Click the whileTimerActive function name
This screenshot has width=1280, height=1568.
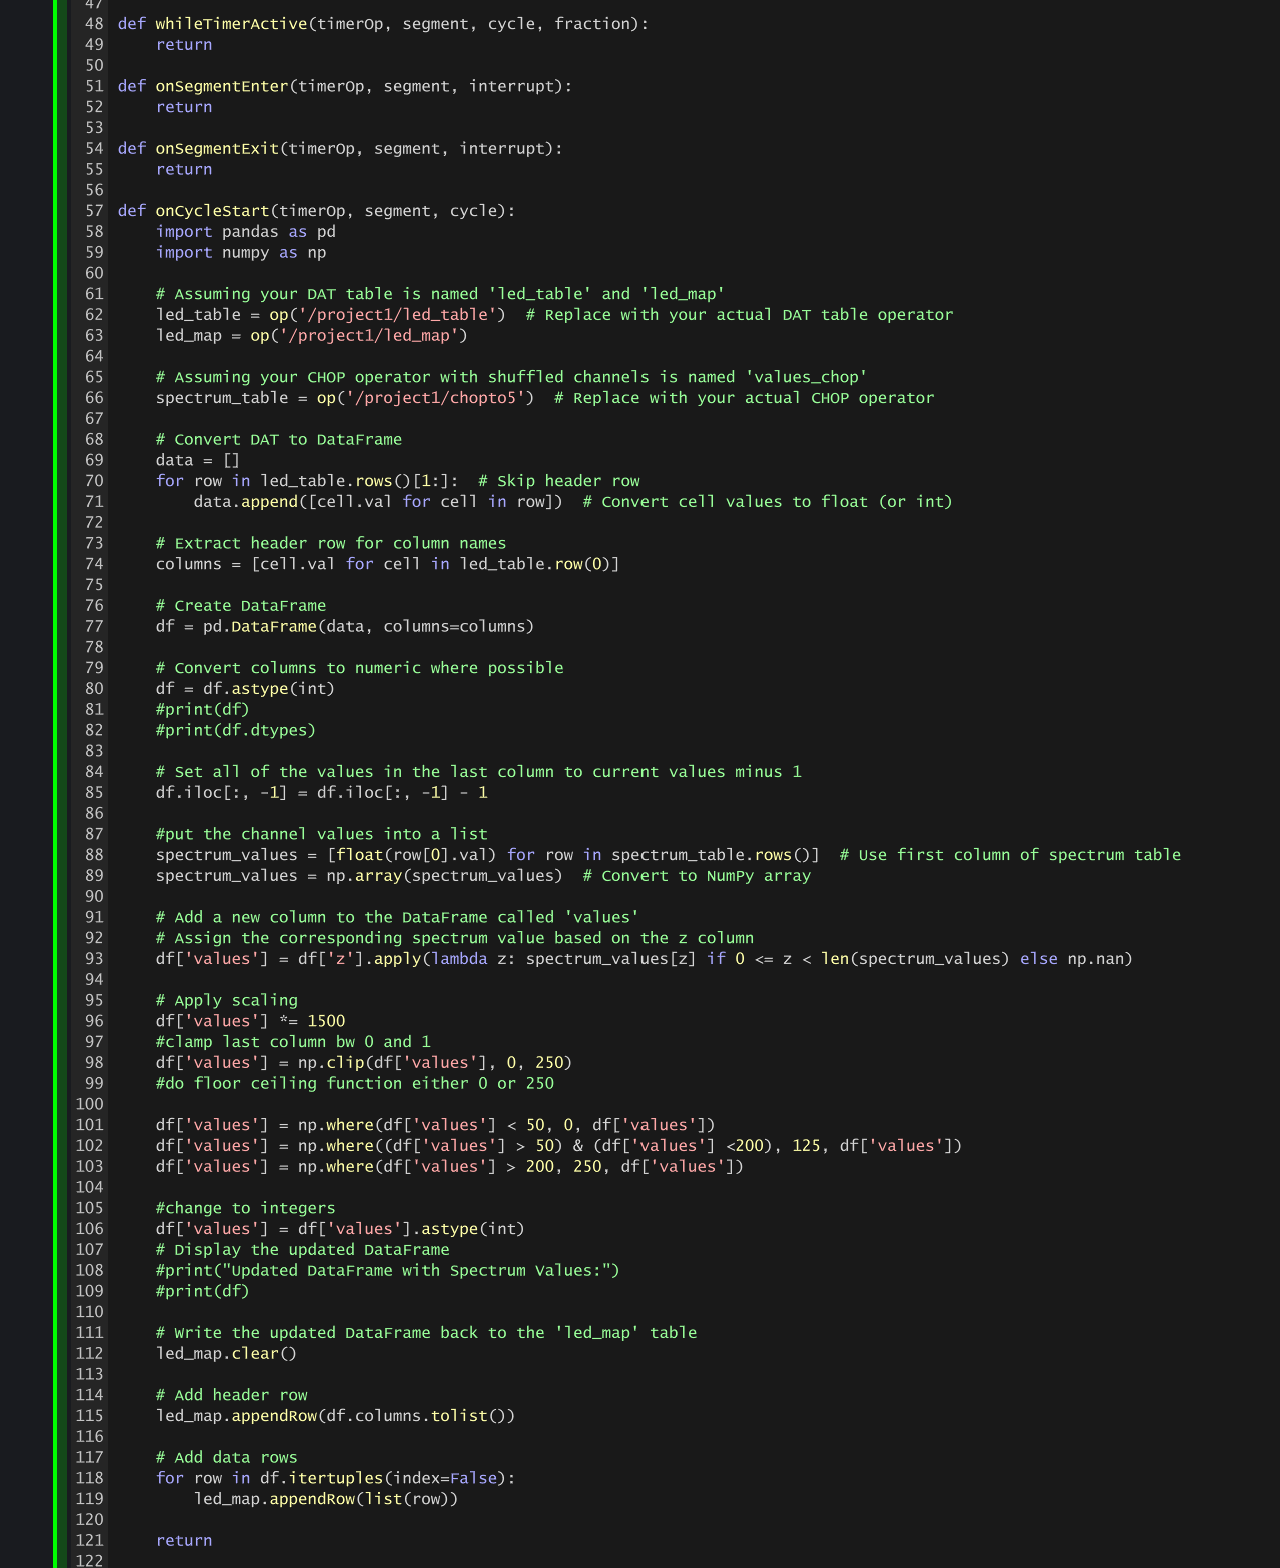(231, 24)
